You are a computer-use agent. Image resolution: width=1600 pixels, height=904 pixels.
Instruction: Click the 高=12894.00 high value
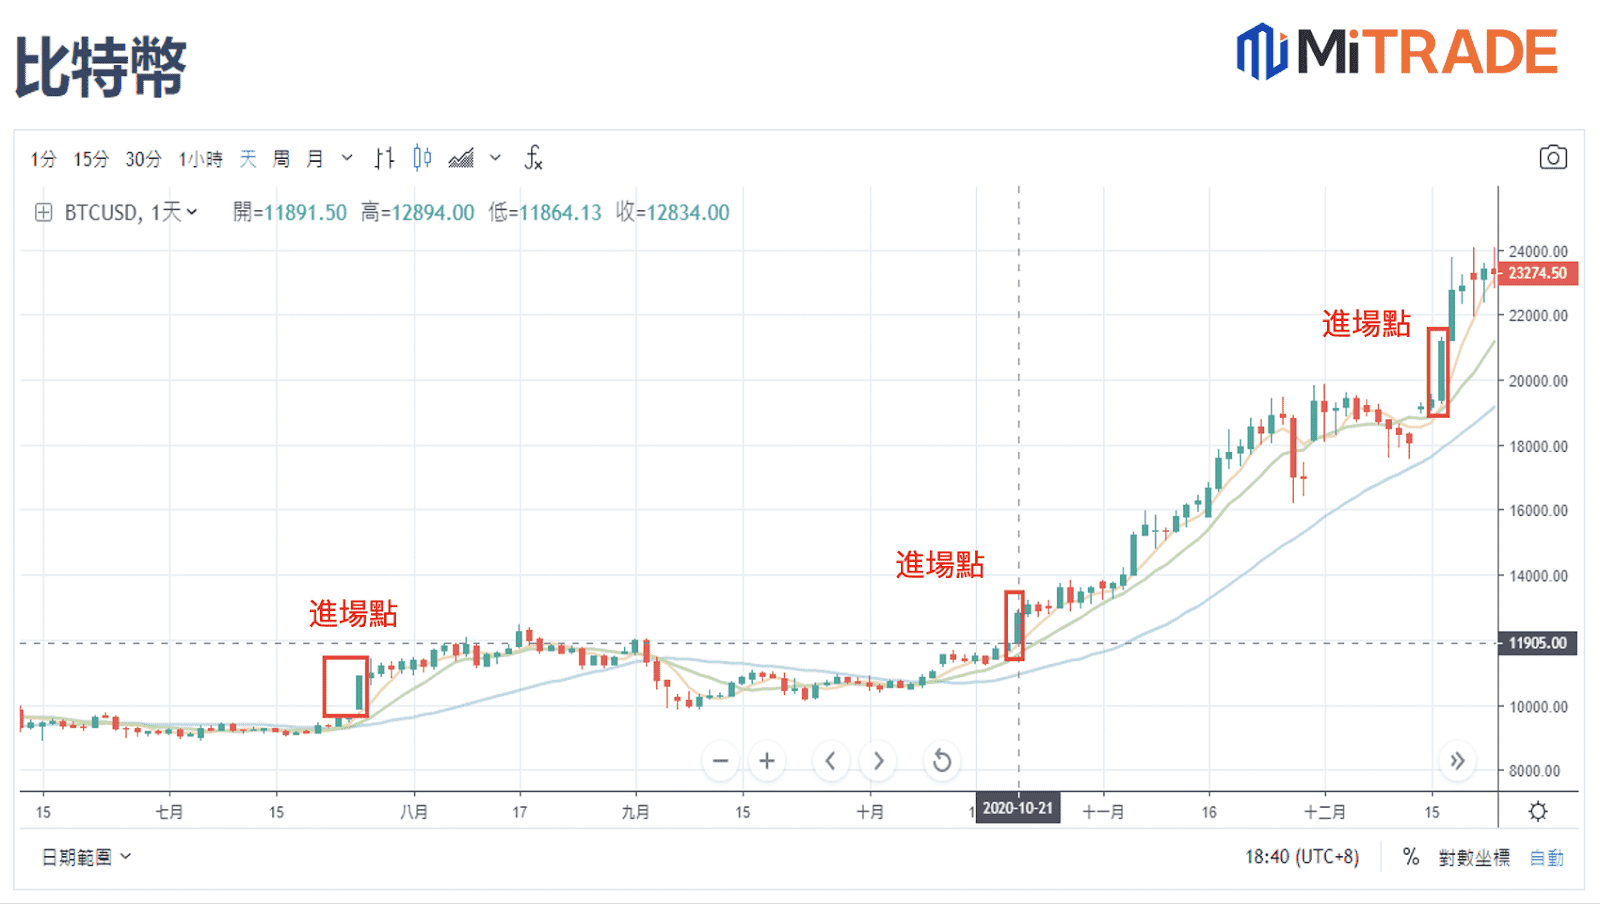[418, 212]
